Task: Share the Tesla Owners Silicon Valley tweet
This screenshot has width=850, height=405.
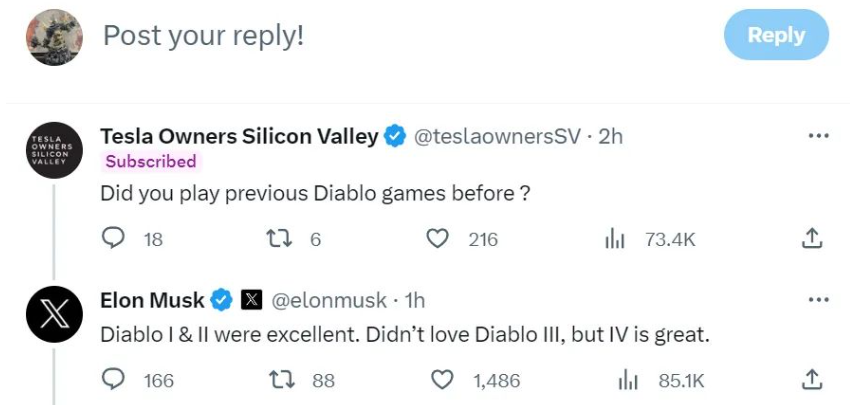Action: 812,239
